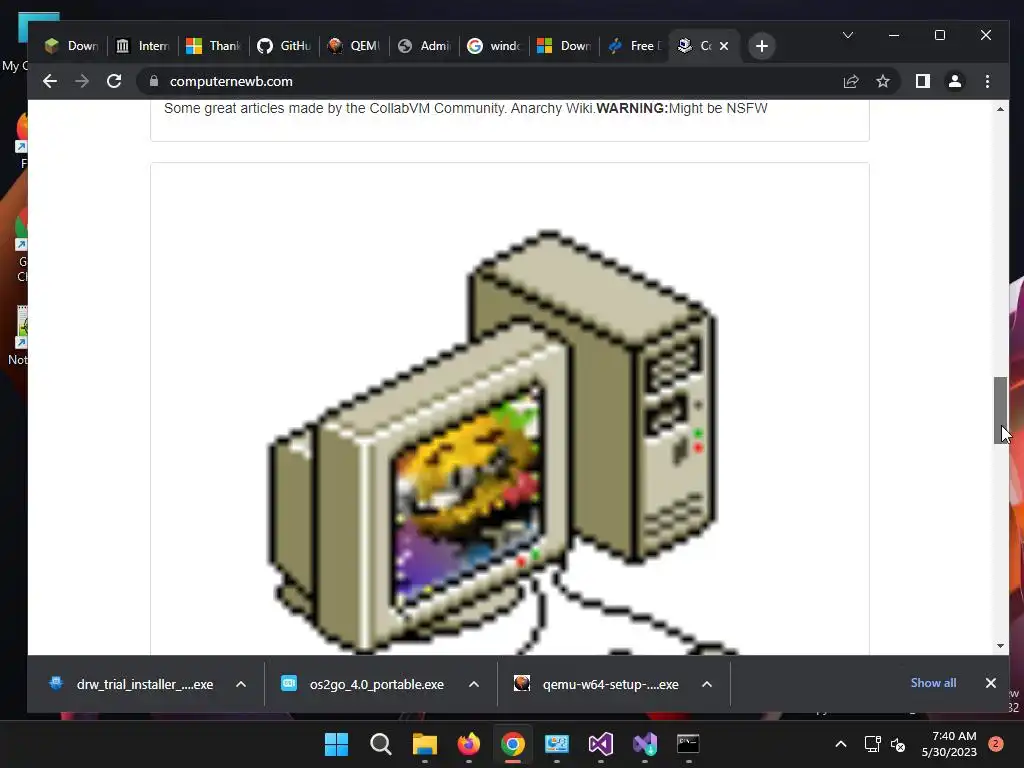Open the blue-green Visual Studio taskbar icon

[x=645, y=744]
